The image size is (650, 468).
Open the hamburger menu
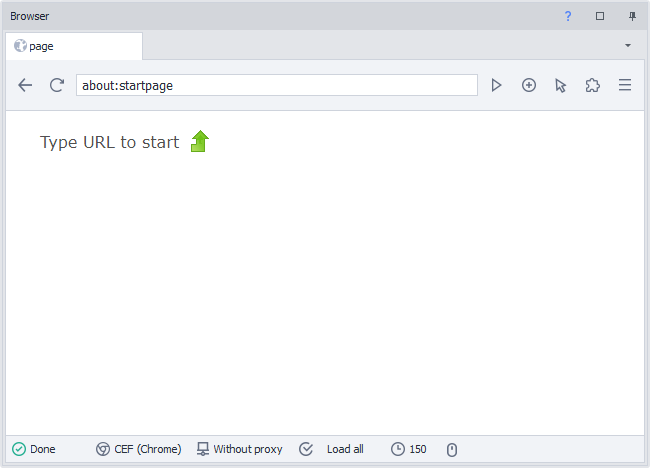pyautogui.click(x=625, y=86)
